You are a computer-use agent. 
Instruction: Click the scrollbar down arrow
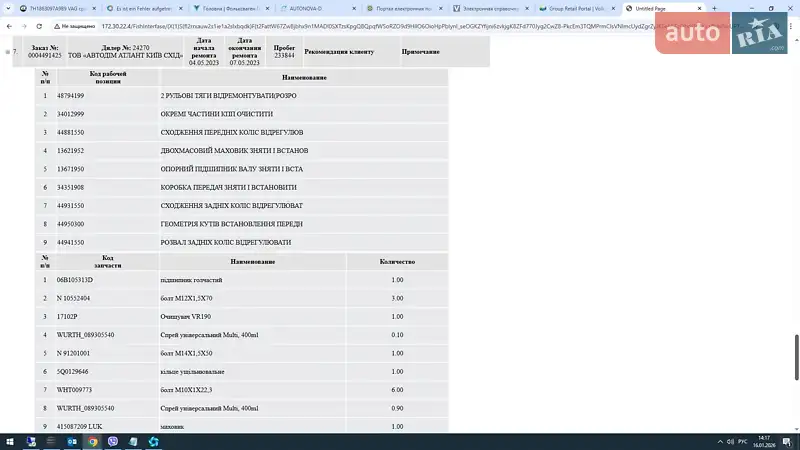(x=796, y=430)
